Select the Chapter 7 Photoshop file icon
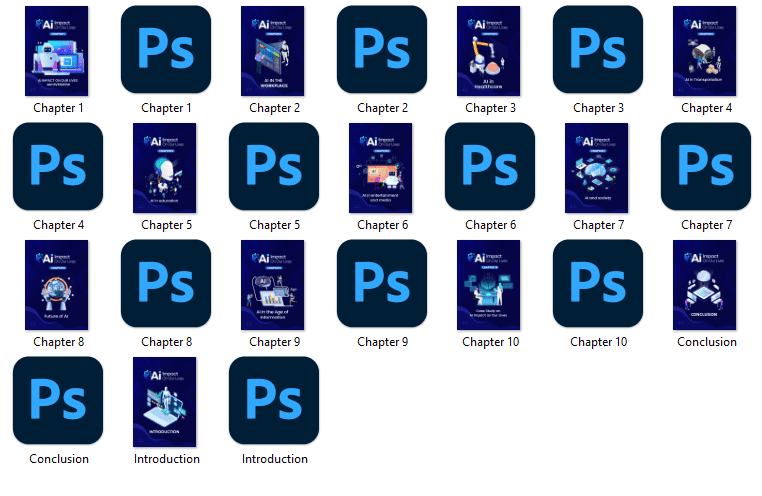Screen dimensions: 762x496 tap(706, 167)
